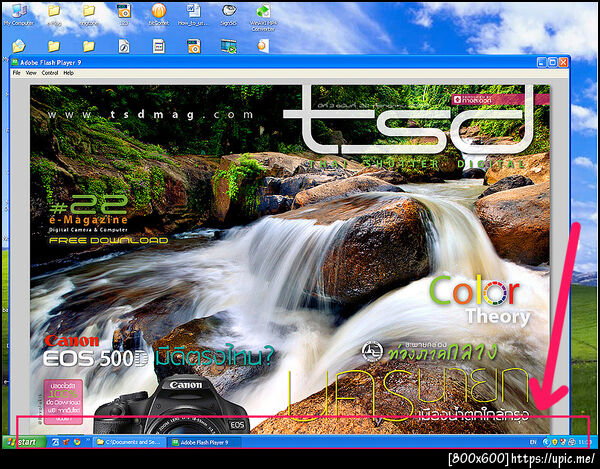
Task: Launch Google Chrome from quick launch
Action: (77, 442)
